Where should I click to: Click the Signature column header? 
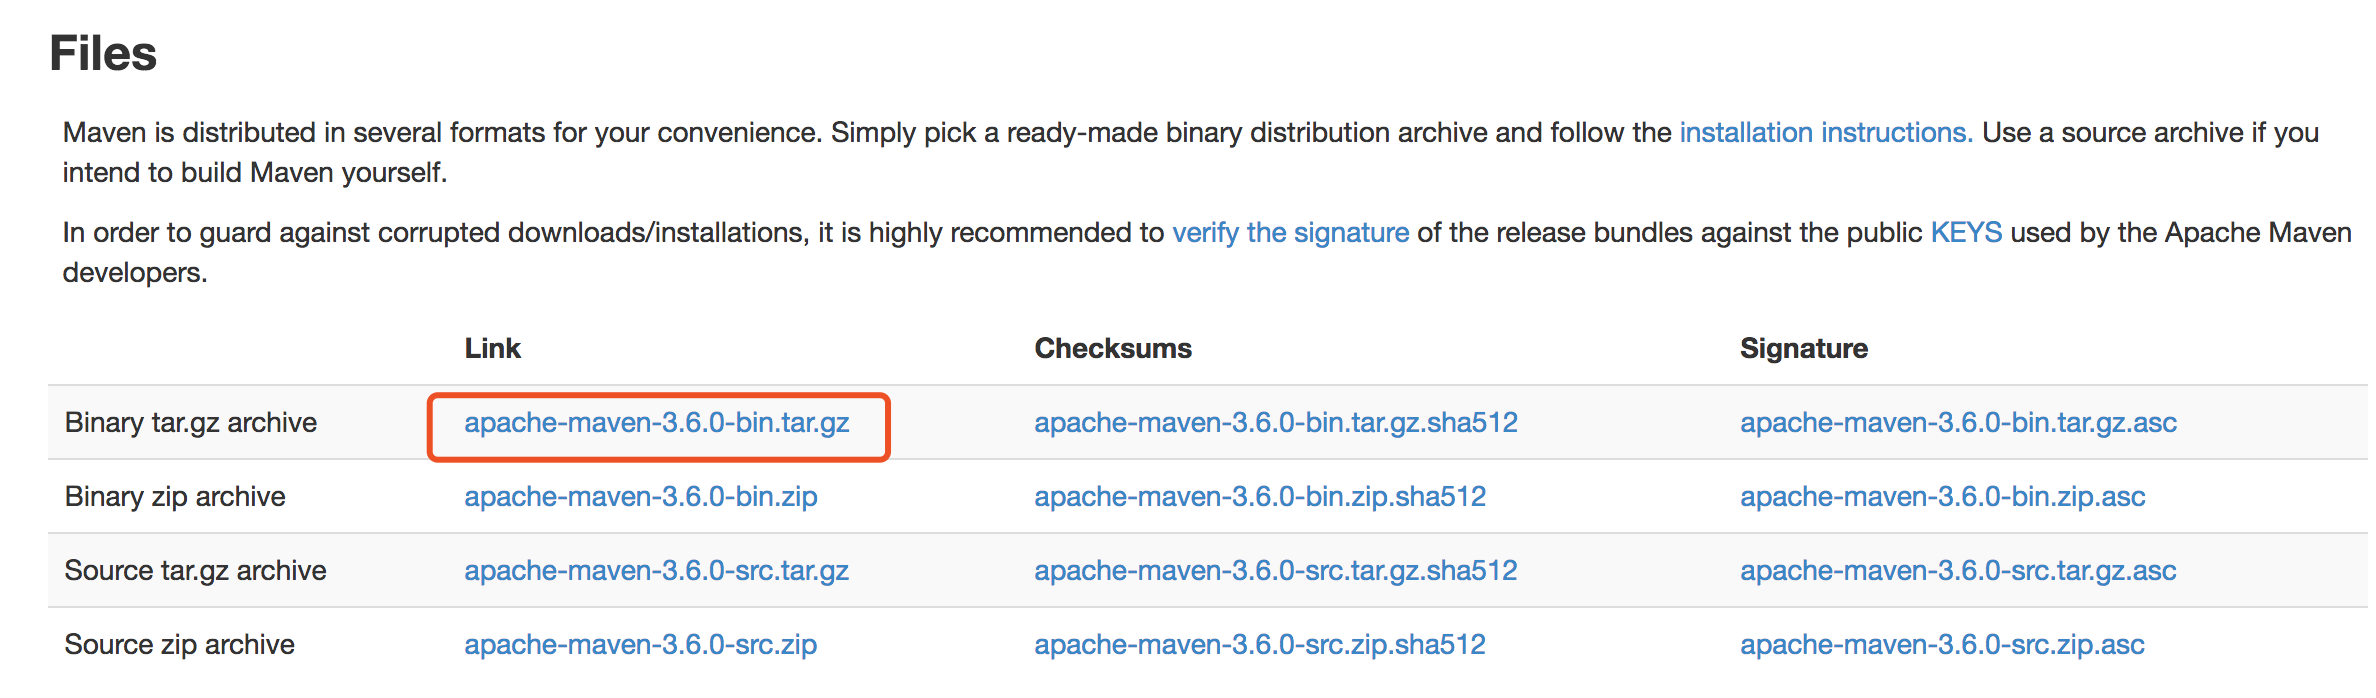[1804, 348]
